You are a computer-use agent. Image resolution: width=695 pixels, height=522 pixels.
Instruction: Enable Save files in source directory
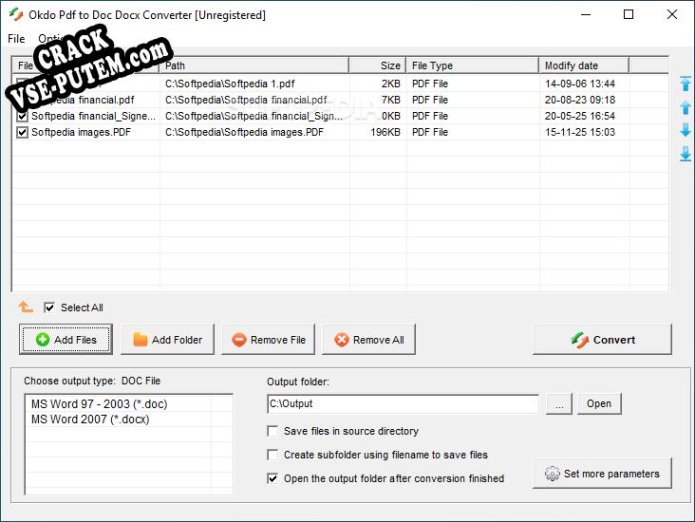coord(273,431)
